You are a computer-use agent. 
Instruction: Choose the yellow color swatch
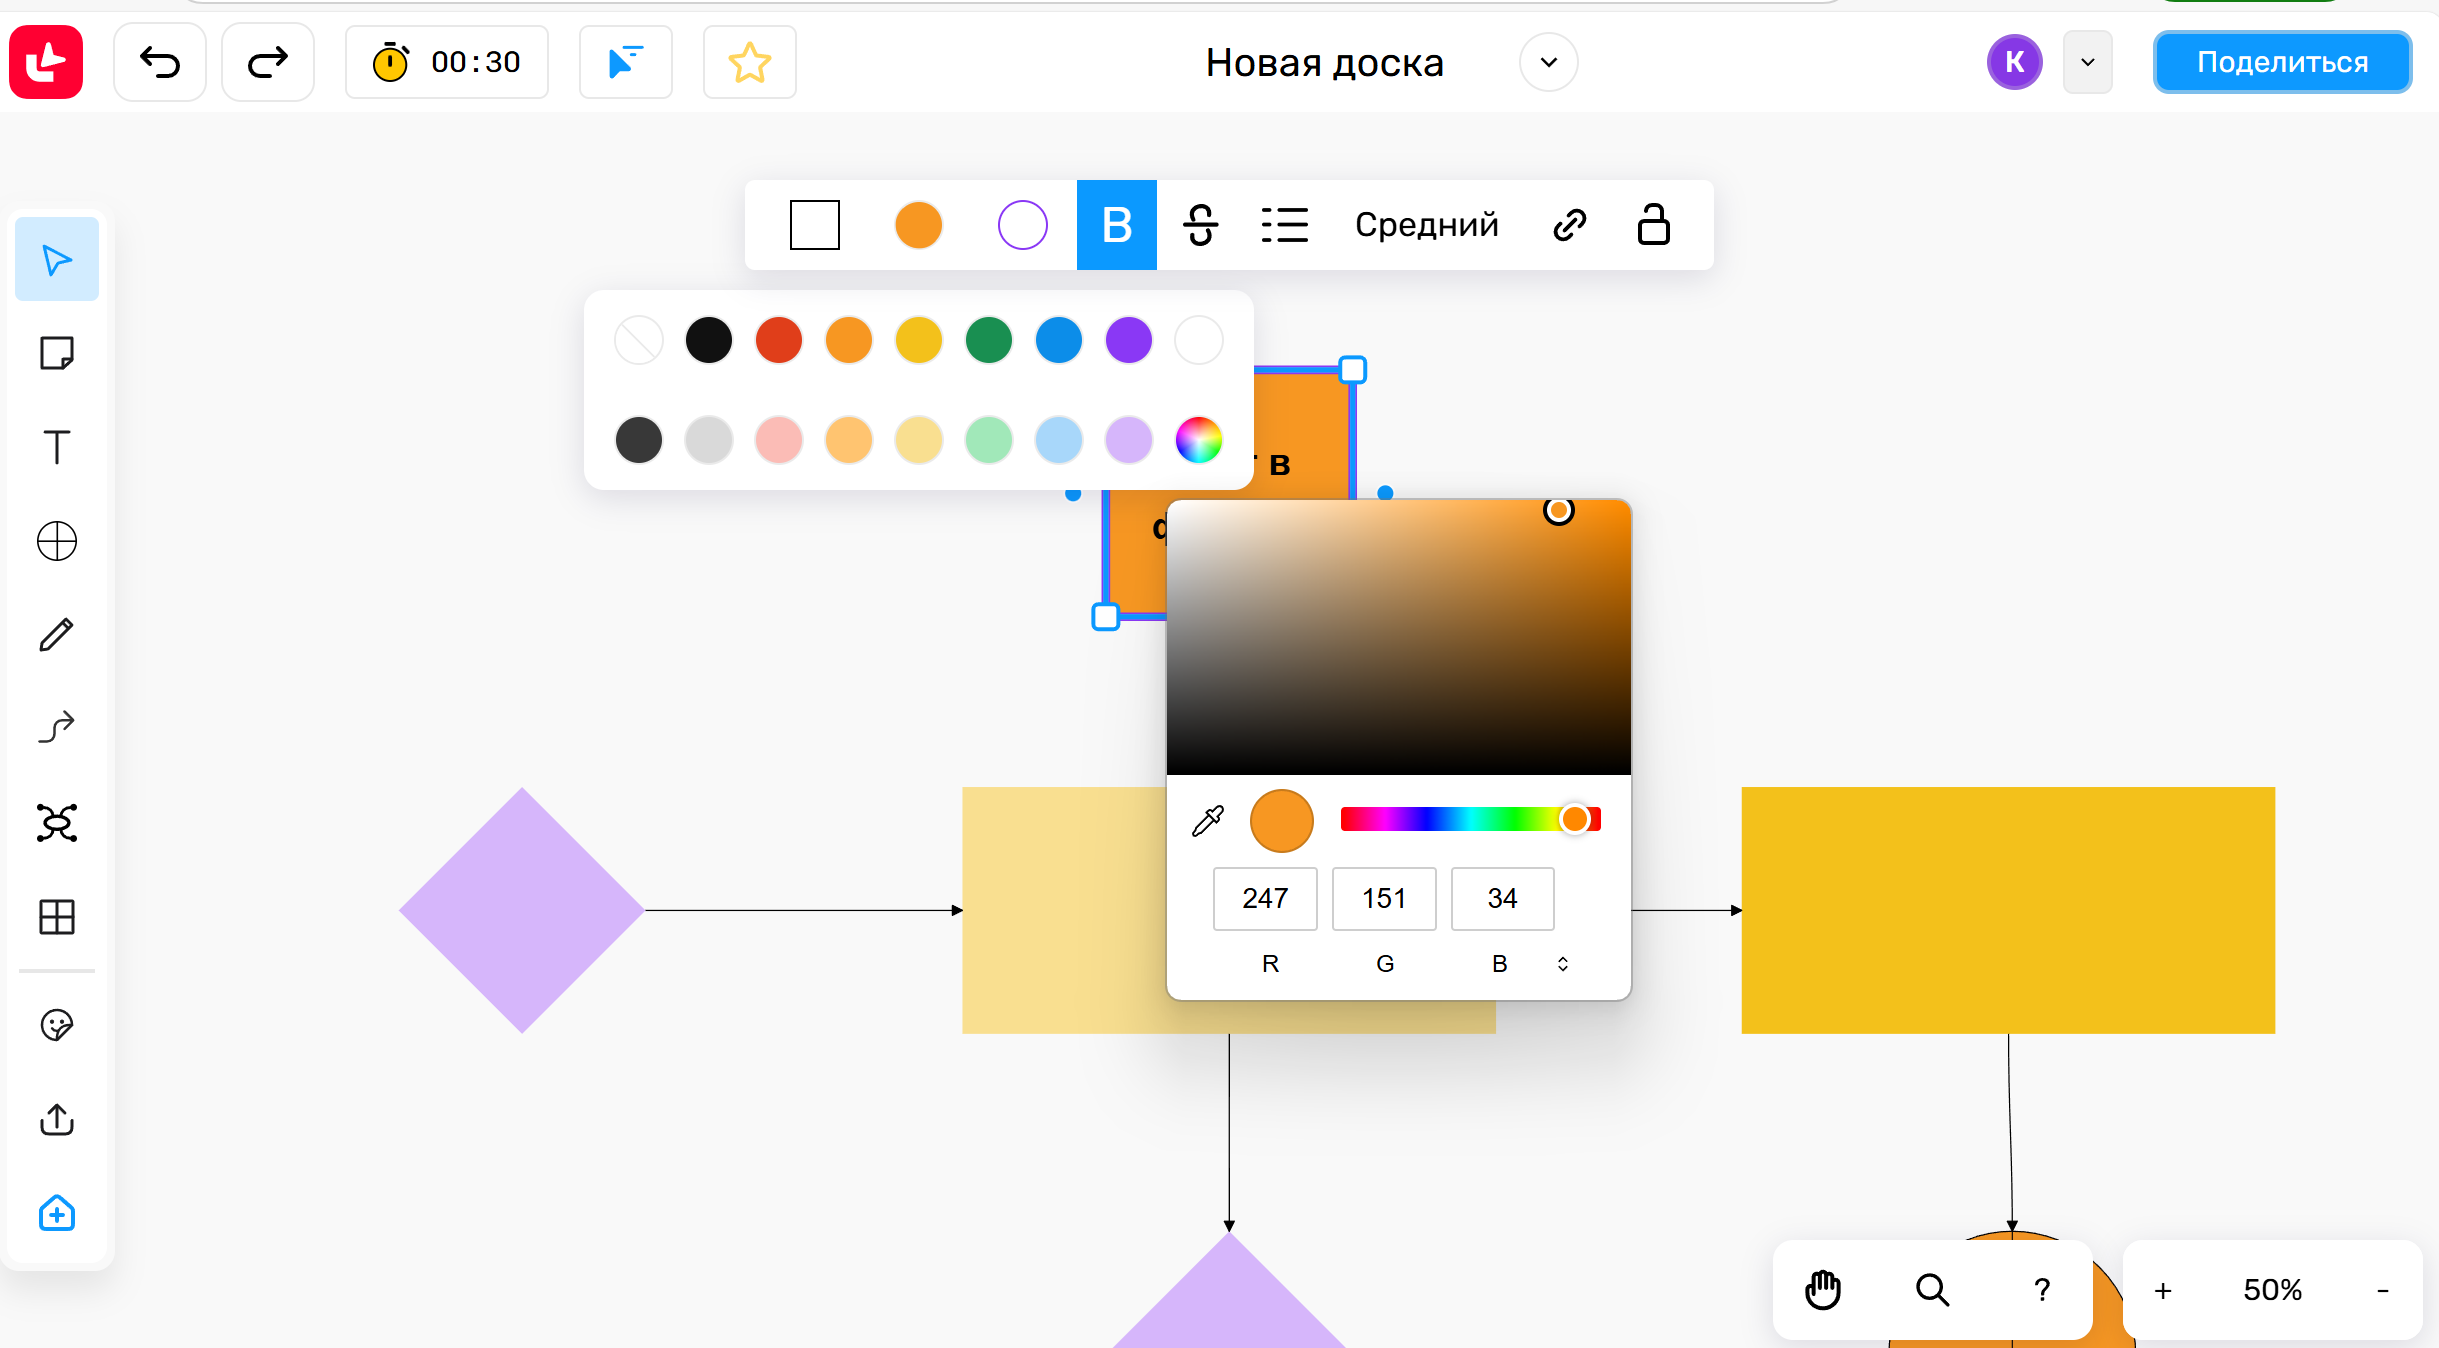tap(919, 340)
